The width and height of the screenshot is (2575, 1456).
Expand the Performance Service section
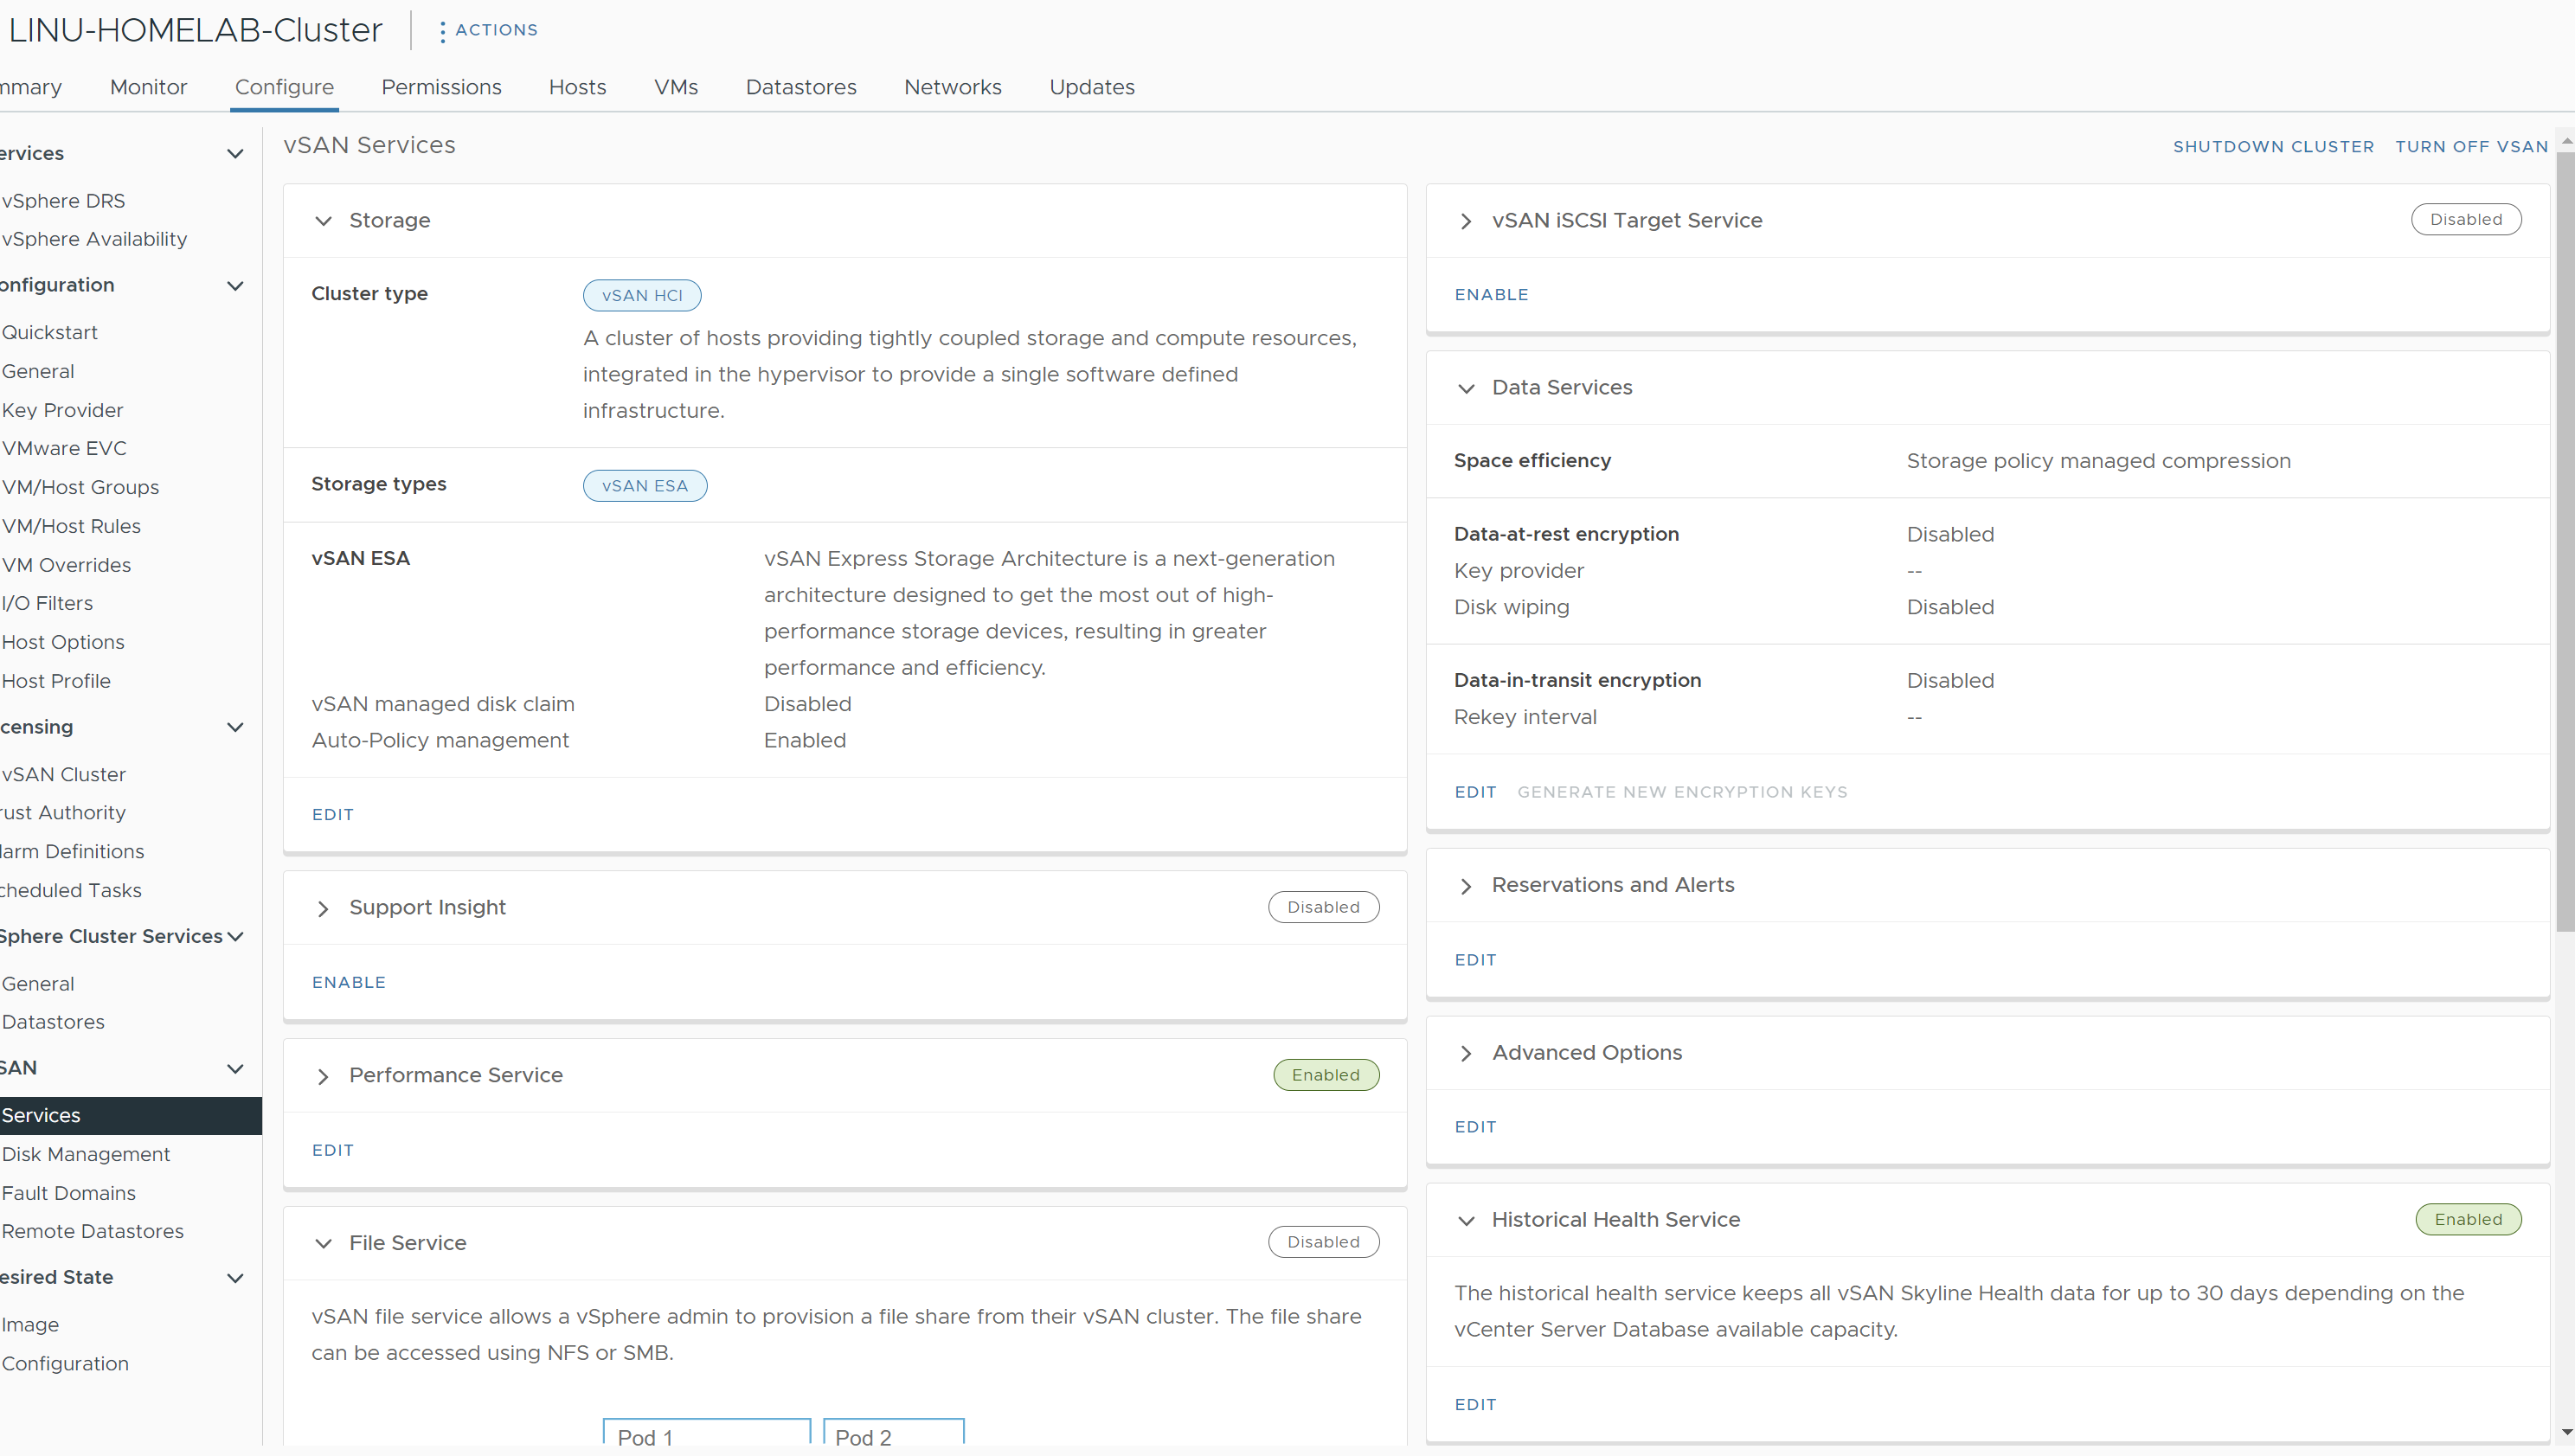323,1076
